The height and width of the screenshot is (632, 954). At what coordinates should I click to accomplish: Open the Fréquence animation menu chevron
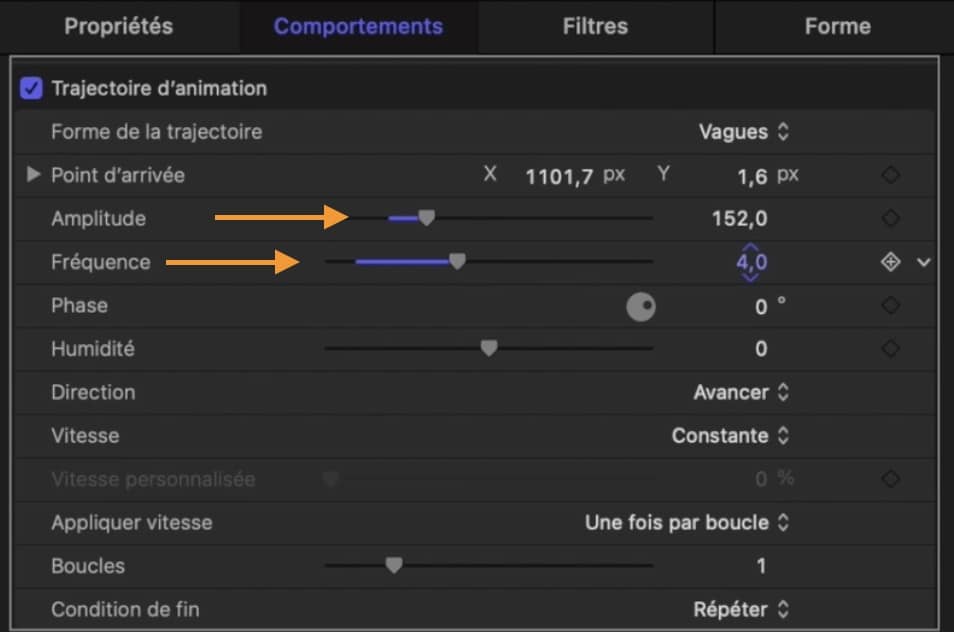tap(924, 262)
